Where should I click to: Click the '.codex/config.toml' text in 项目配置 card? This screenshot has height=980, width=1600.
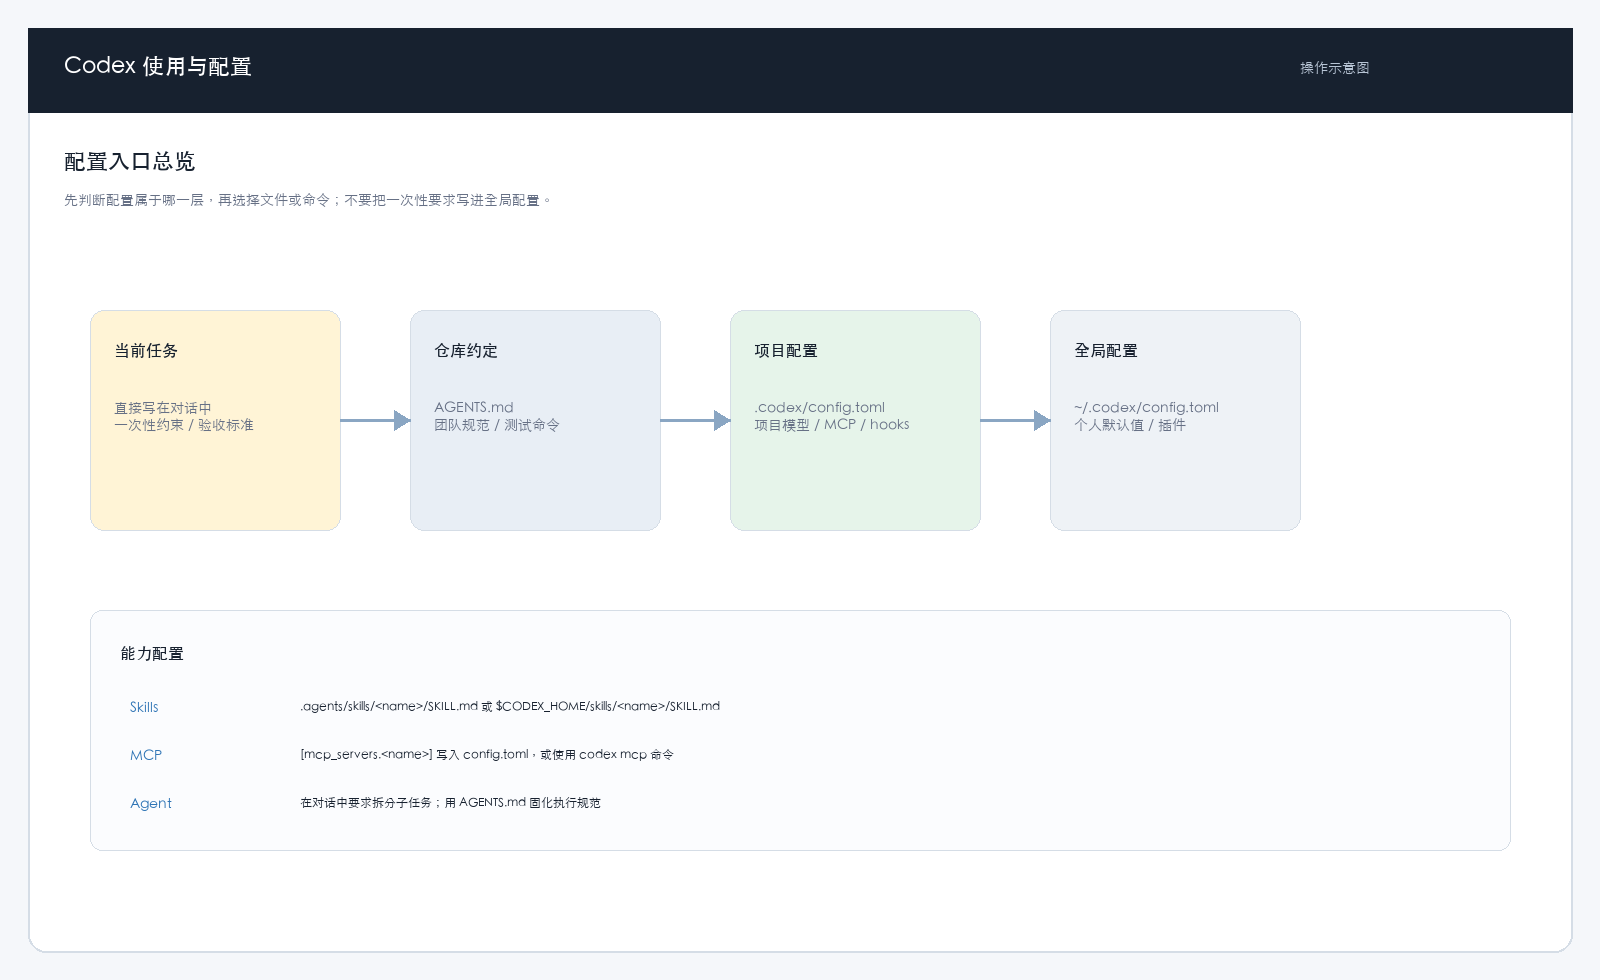click(x=820, y=407)
